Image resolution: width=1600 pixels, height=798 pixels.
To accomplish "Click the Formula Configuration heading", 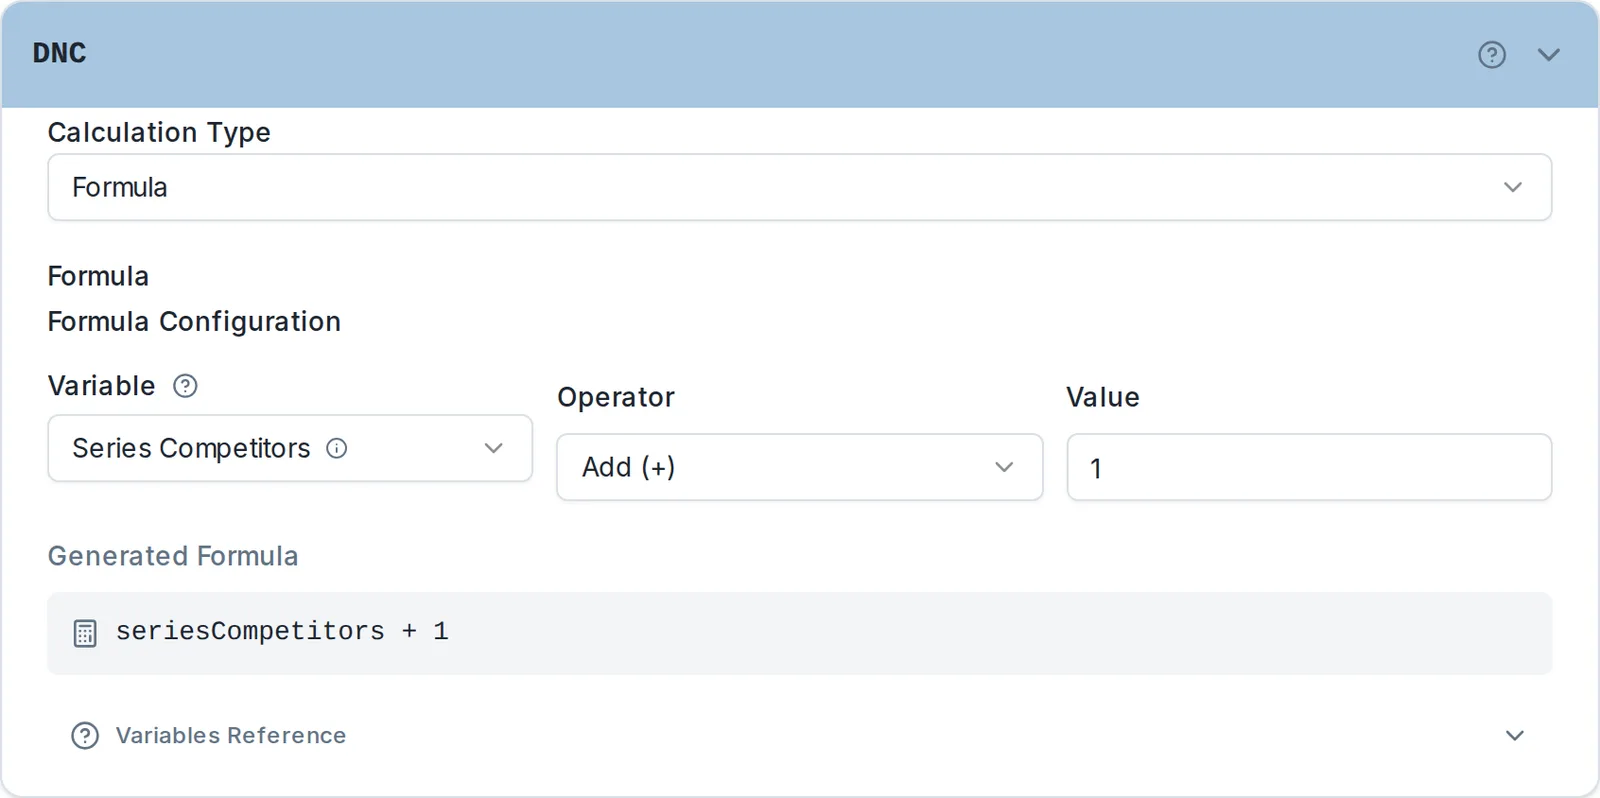I will pyautogui.click(x=194, y=322).
